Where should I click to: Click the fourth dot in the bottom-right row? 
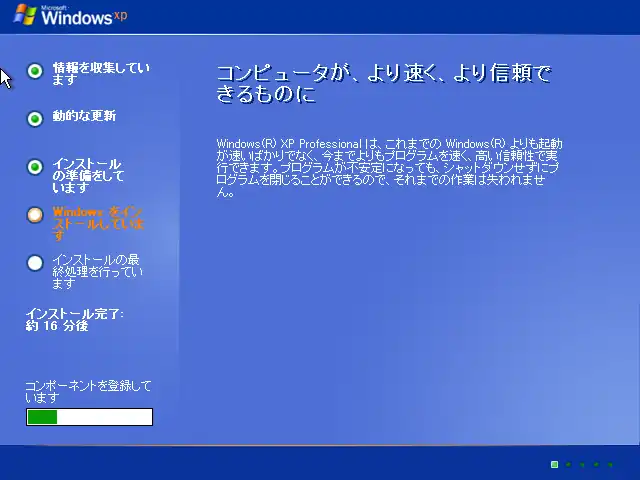point(596,464)
